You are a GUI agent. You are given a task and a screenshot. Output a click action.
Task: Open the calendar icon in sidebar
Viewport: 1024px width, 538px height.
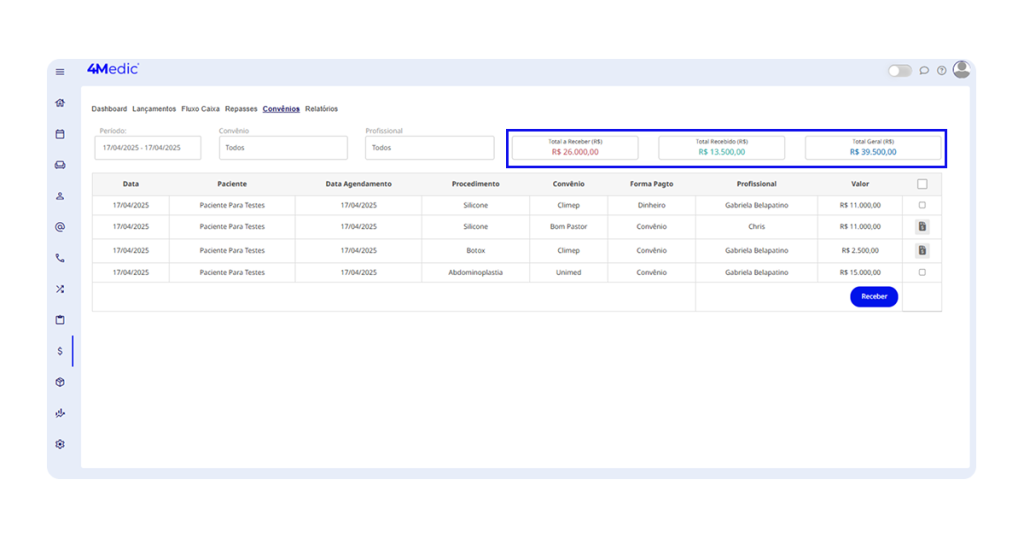[x=60, y=134]
